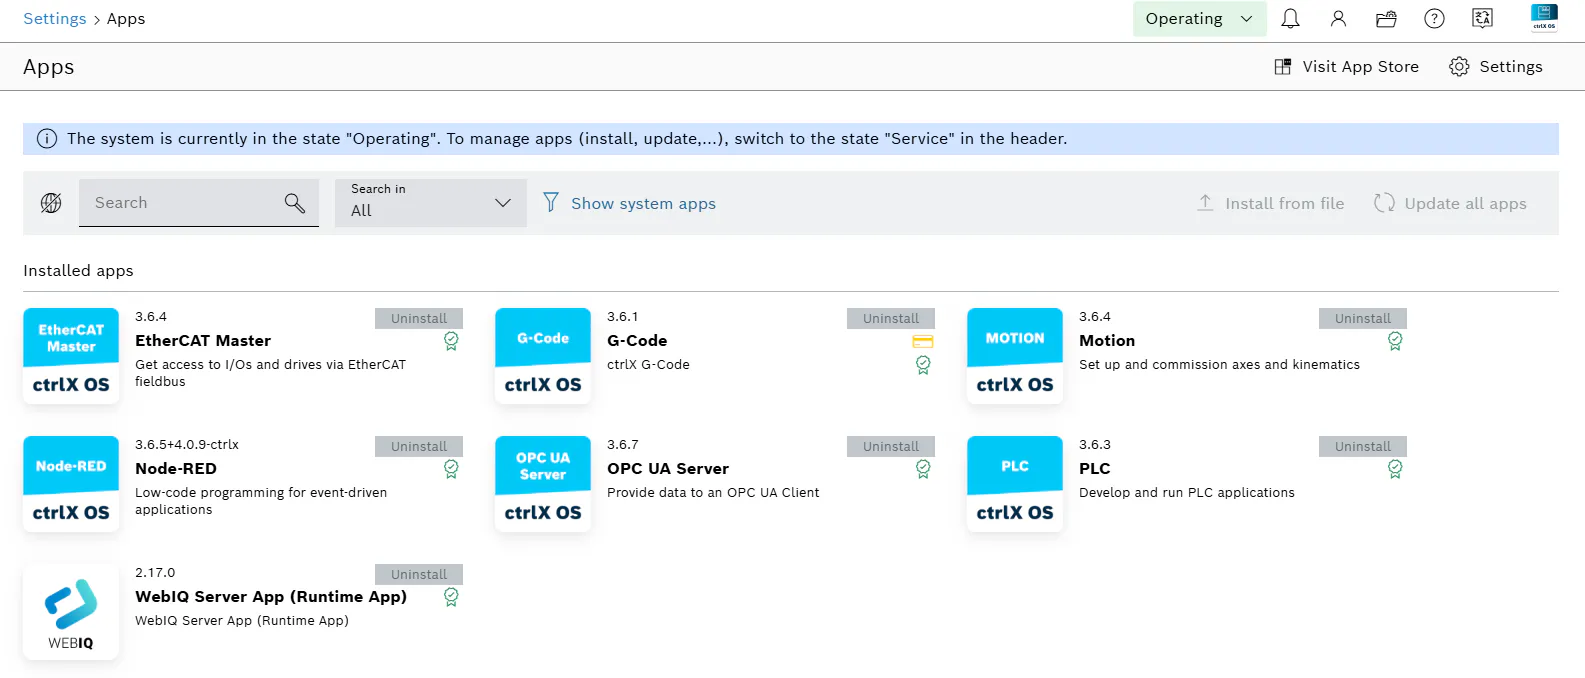
Task: Click the ctrlX OS logo icon in header
Action: [x=1544, y=17]
